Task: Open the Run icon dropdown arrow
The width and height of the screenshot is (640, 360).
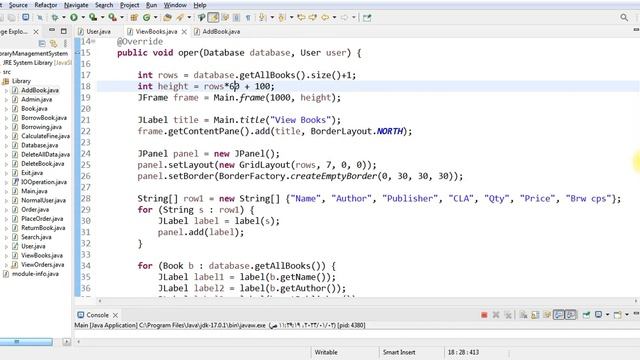Action: [x=83, y=18]
